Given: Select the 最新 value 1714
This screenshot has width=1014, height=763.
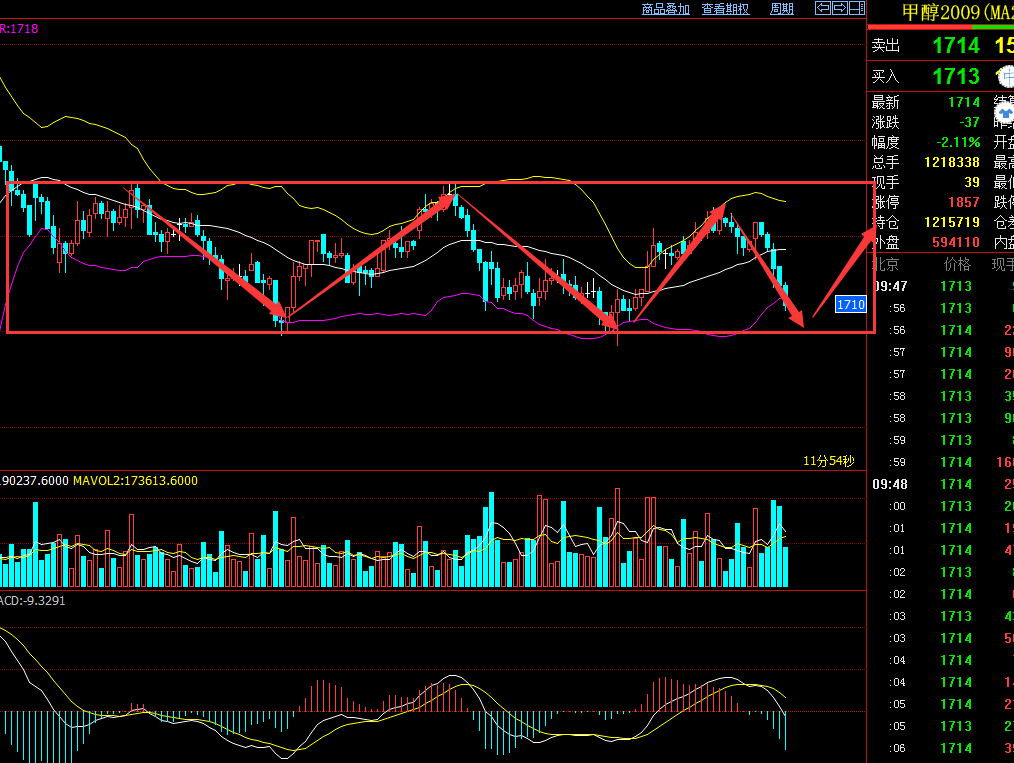Looking at the screenshot, I should click(x=964, y=102).
